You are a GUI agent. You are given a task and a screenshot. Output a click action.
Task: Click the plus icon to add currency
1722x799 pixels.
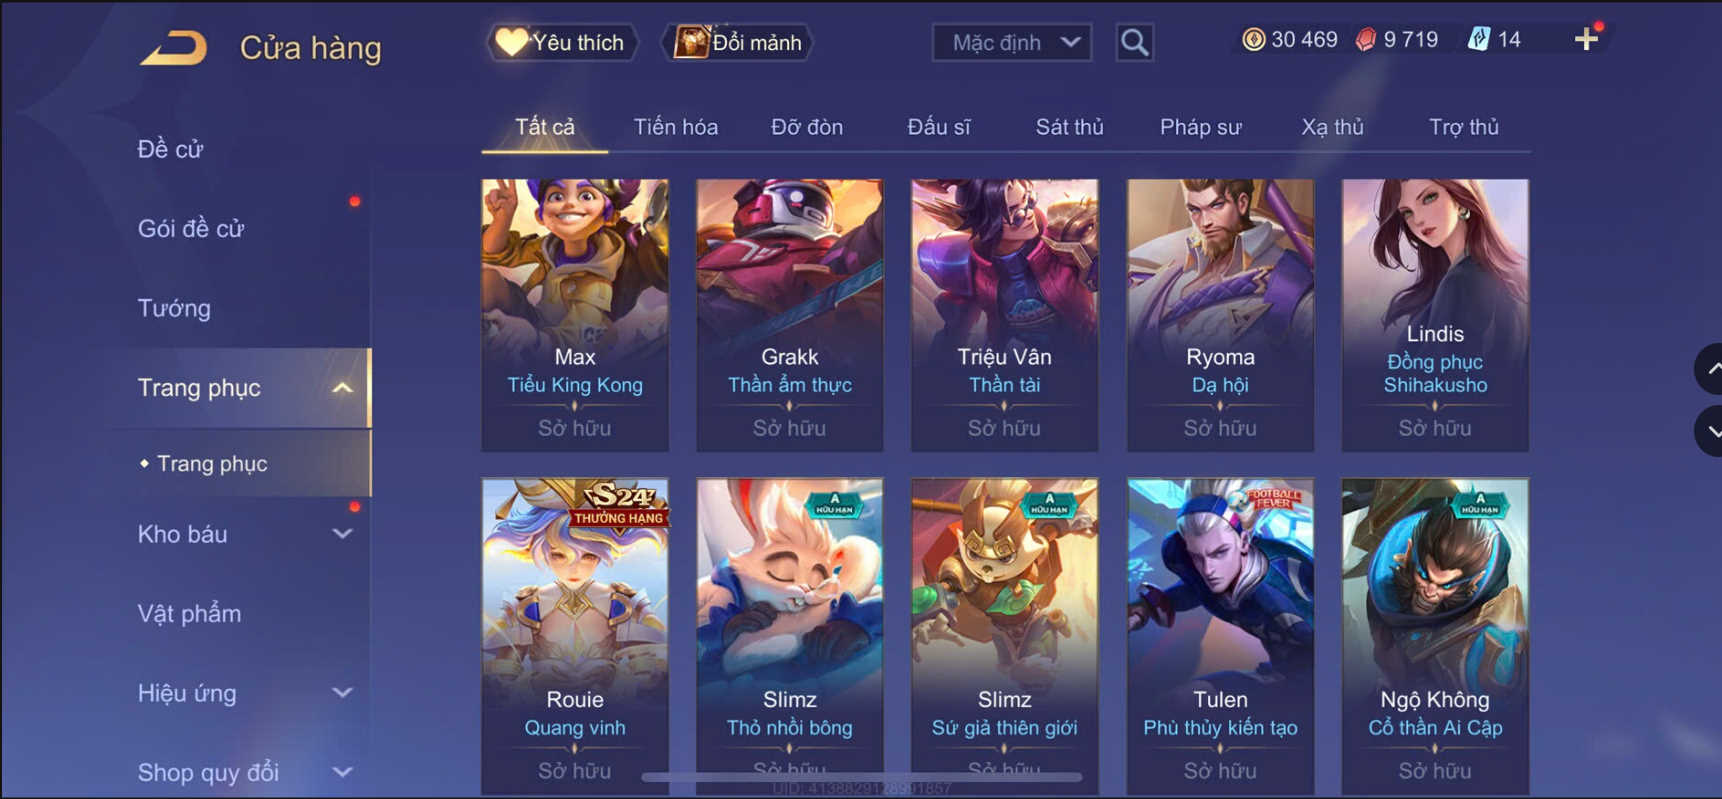(x=1586, y=39)
